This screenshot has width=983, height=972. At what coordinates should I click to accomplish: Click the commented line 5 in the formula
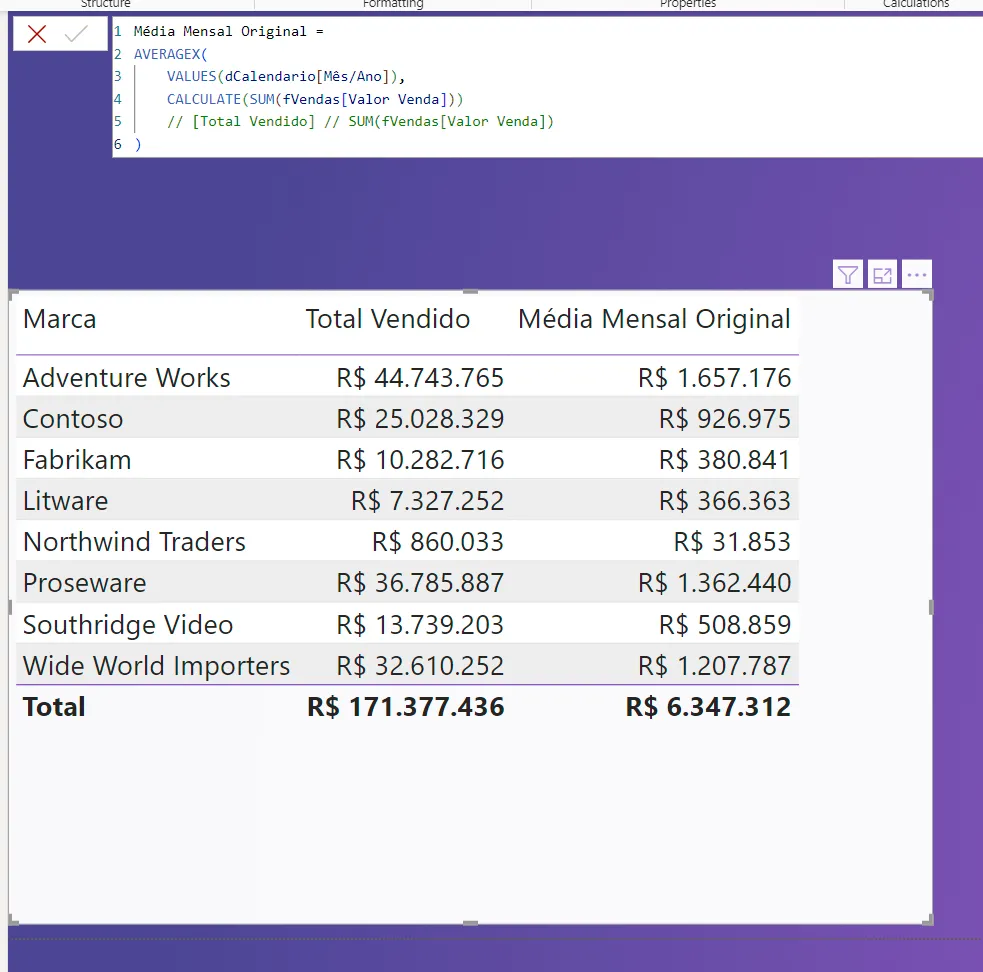point(360,122)
